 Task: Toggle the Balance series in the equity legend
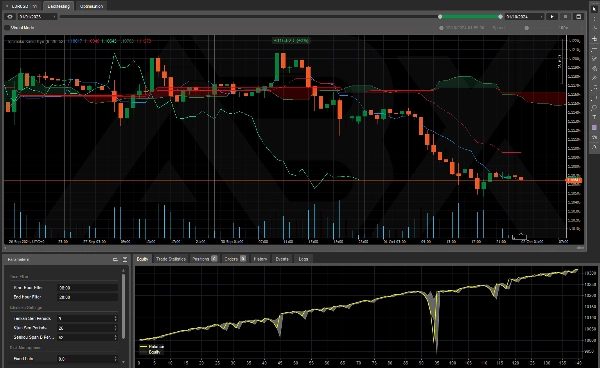152,347
